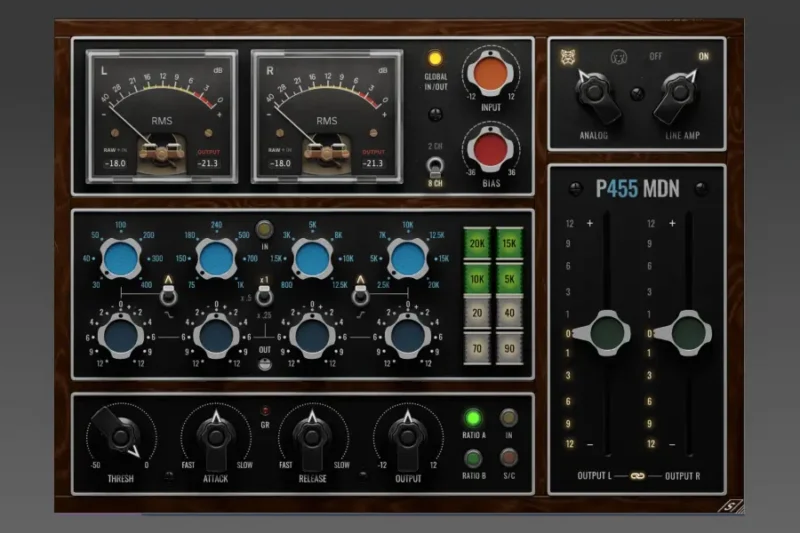Click the small black button below Global In/Out
800x533 pixels.
click(x=435, y=115)
